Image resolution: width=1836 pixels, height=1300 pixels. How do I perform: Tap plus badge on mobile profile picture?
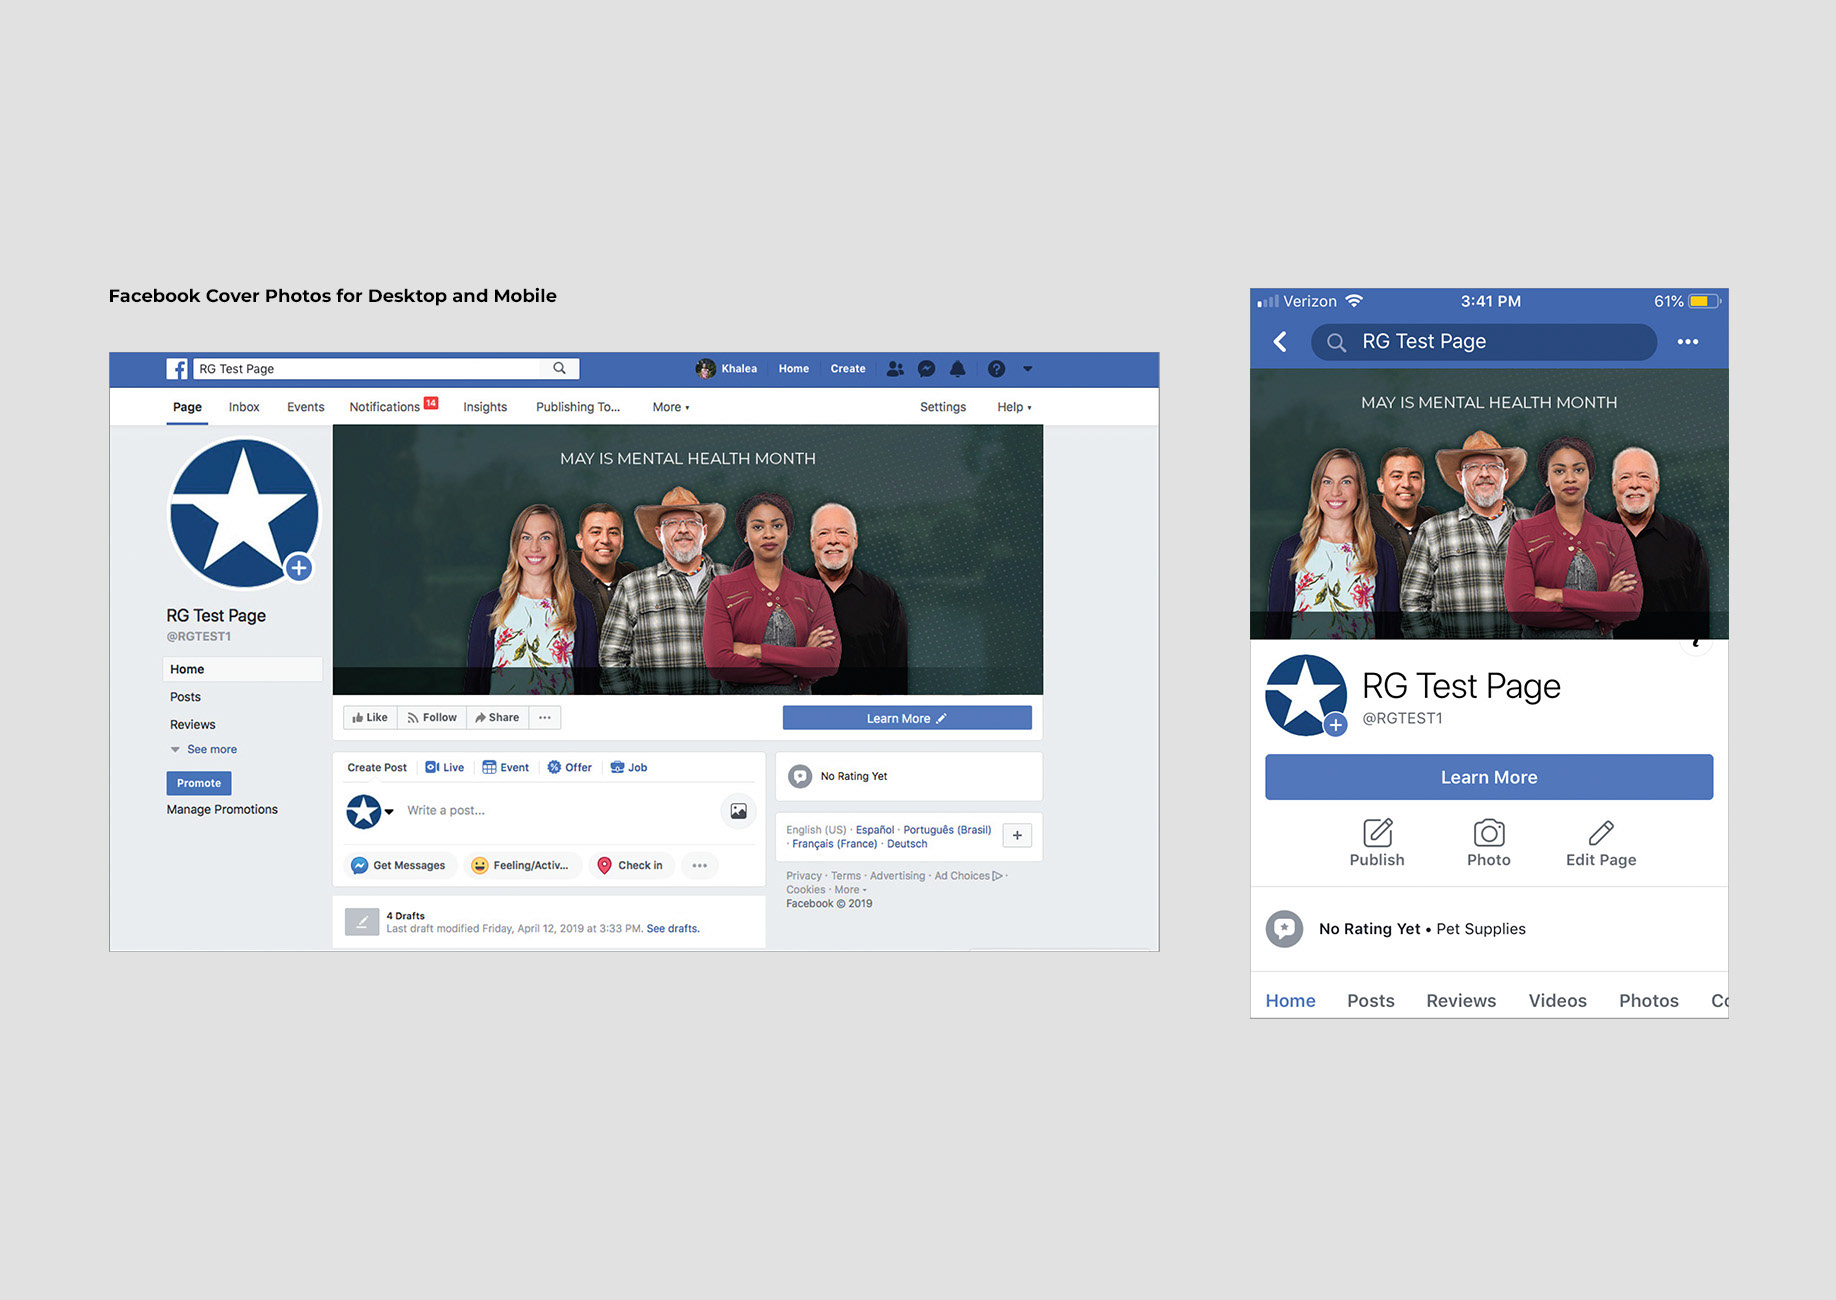pyautogui.click(x=1335, y=725)
